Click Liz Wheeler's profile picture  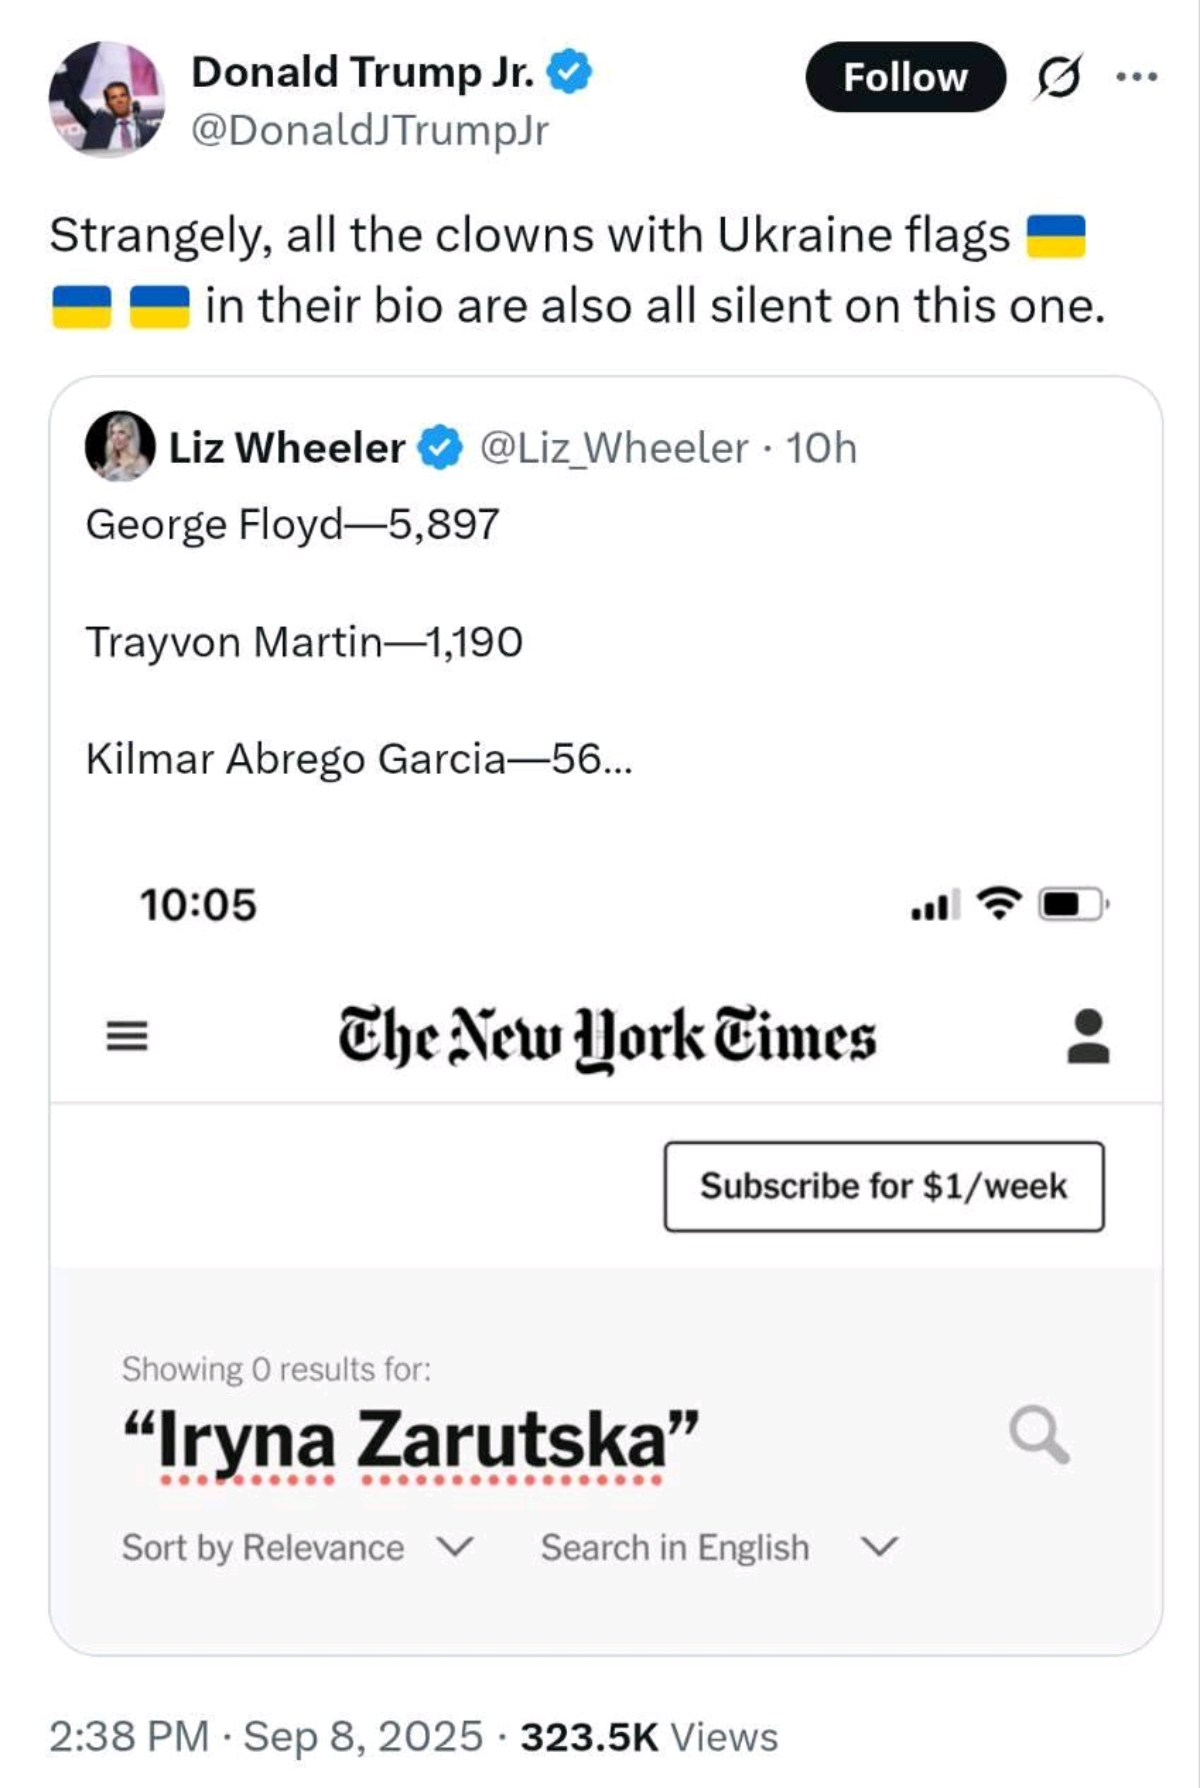click(x=120, y=446)
